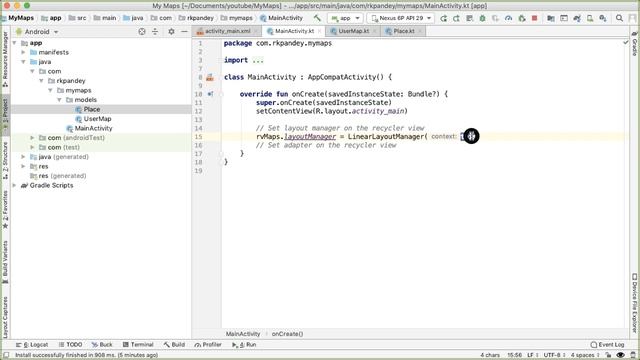Select UserMap file in project tree
Image resolution: width=640 pixels, height=360 pixels.
tap(98, 119)
